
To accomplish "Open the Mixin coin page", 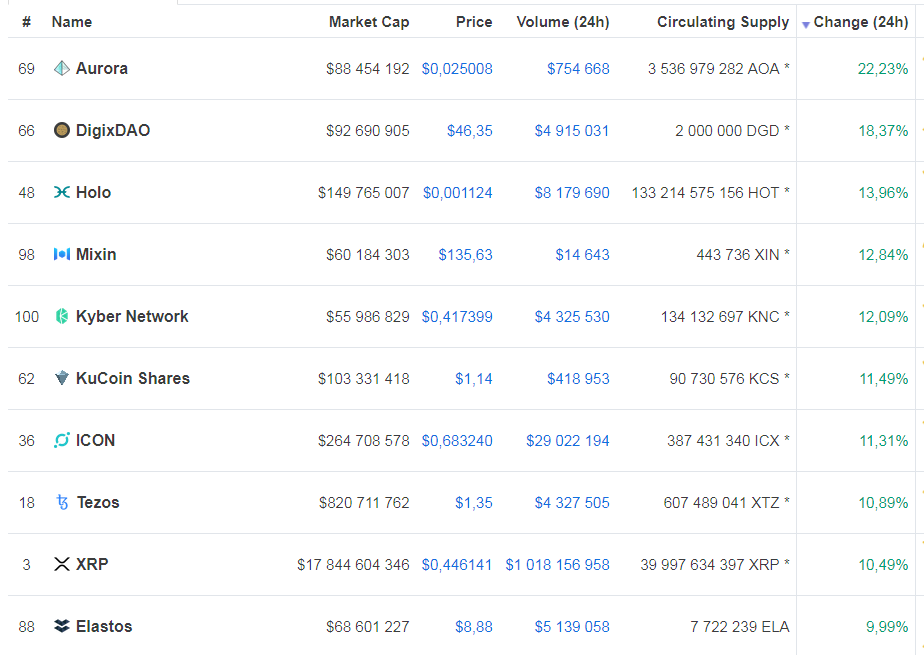I will 96,254.
